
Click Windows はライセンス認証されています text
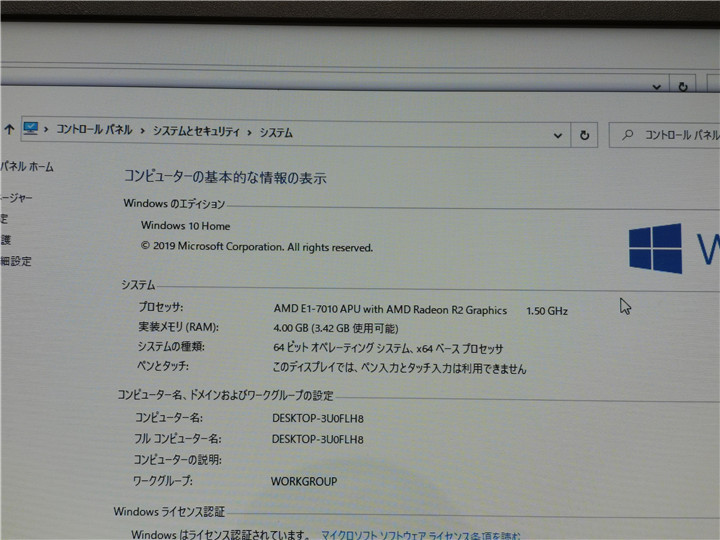tap(219, 535)
